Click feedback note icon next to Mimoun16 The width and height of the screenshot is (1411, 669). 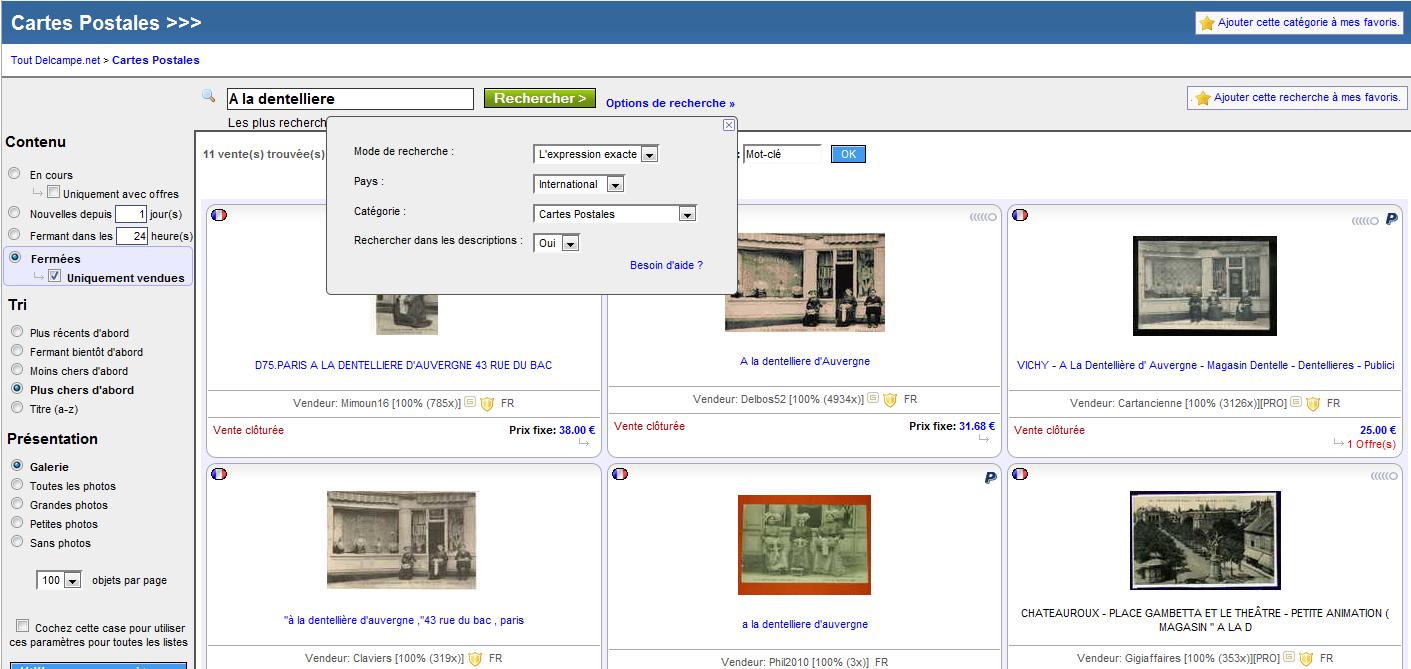pos(470,403)
